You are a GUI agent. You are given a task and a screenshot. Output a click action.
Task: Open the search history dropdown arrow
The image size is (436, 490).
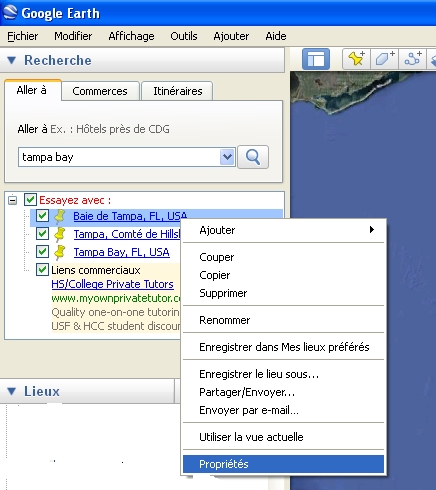click(x=227, y=157)
